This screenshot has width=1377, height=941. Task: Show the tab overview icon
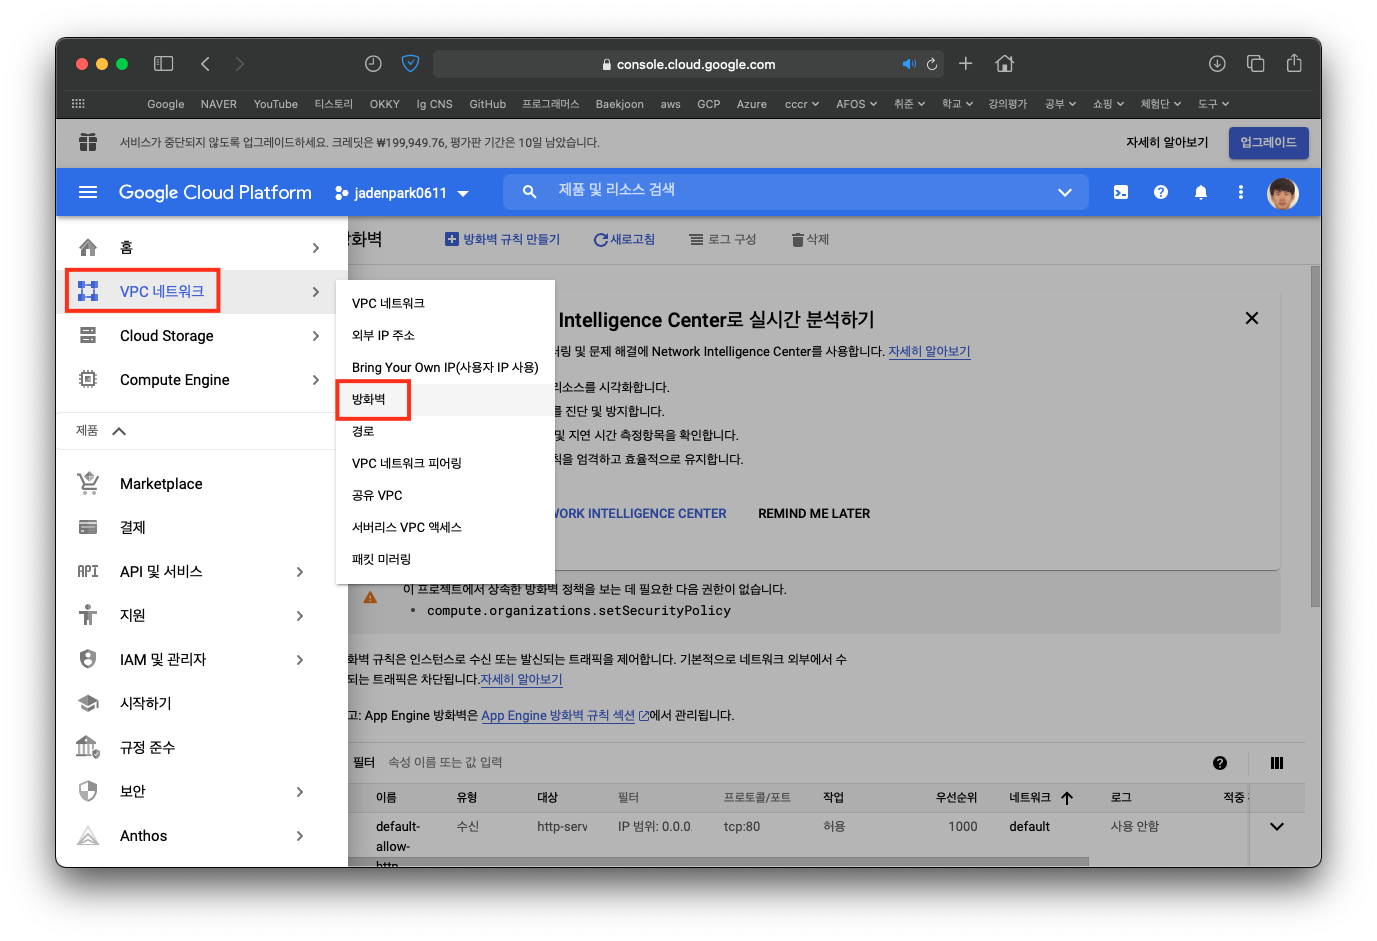point(1256,64)
